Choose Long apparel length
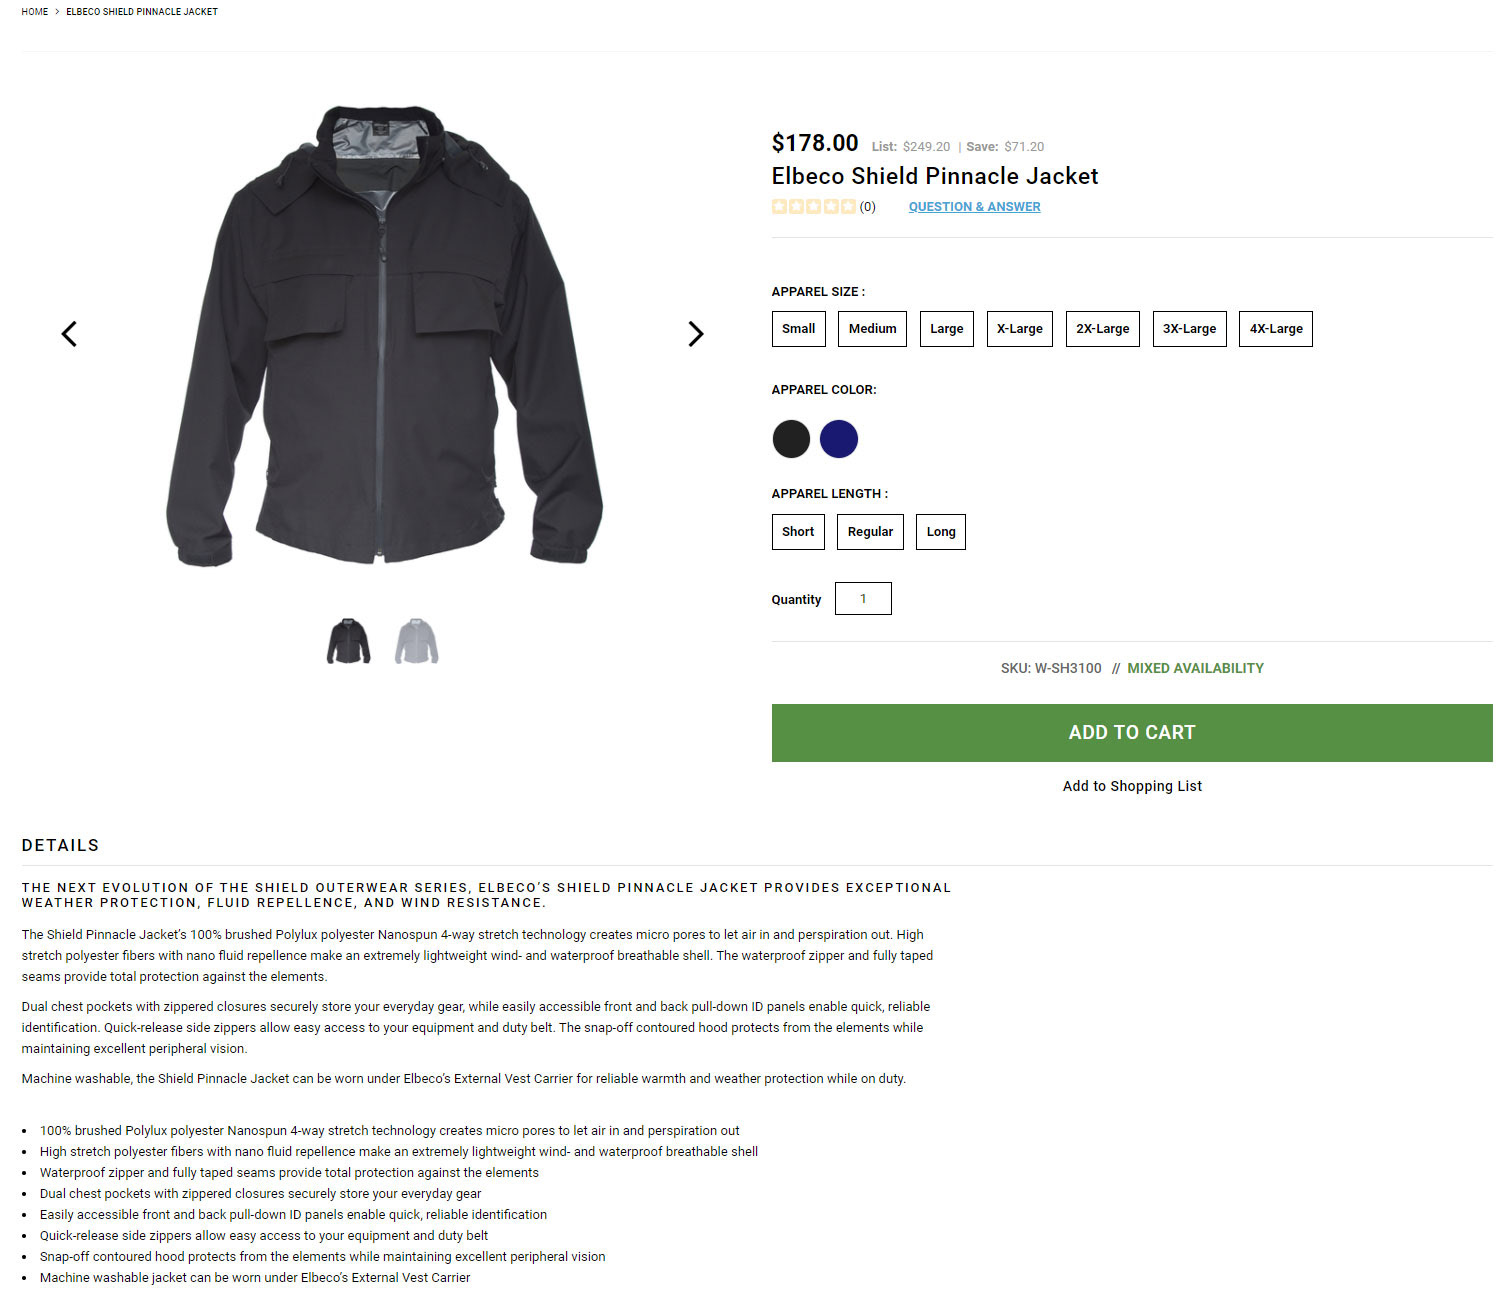Image resolution: width=1511 pixels, height=1291 pixels. point(940,532)
